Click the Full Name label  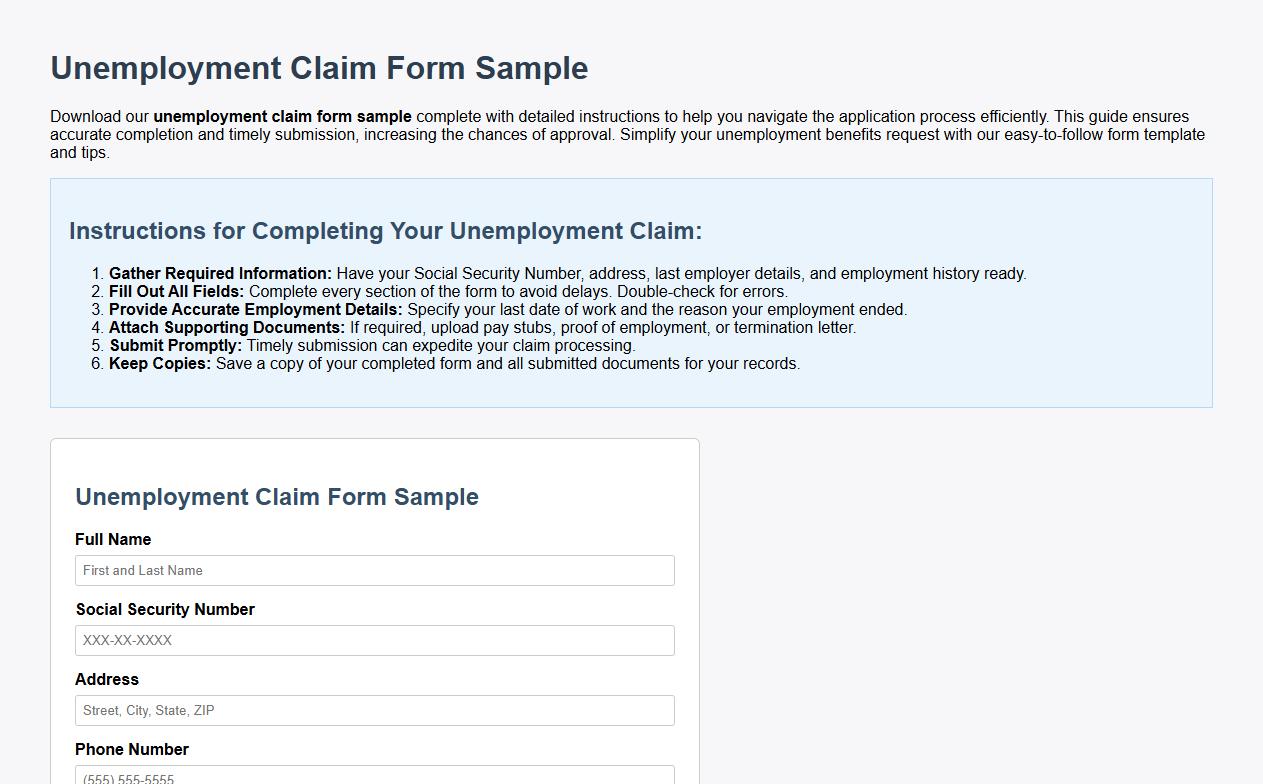113,539
